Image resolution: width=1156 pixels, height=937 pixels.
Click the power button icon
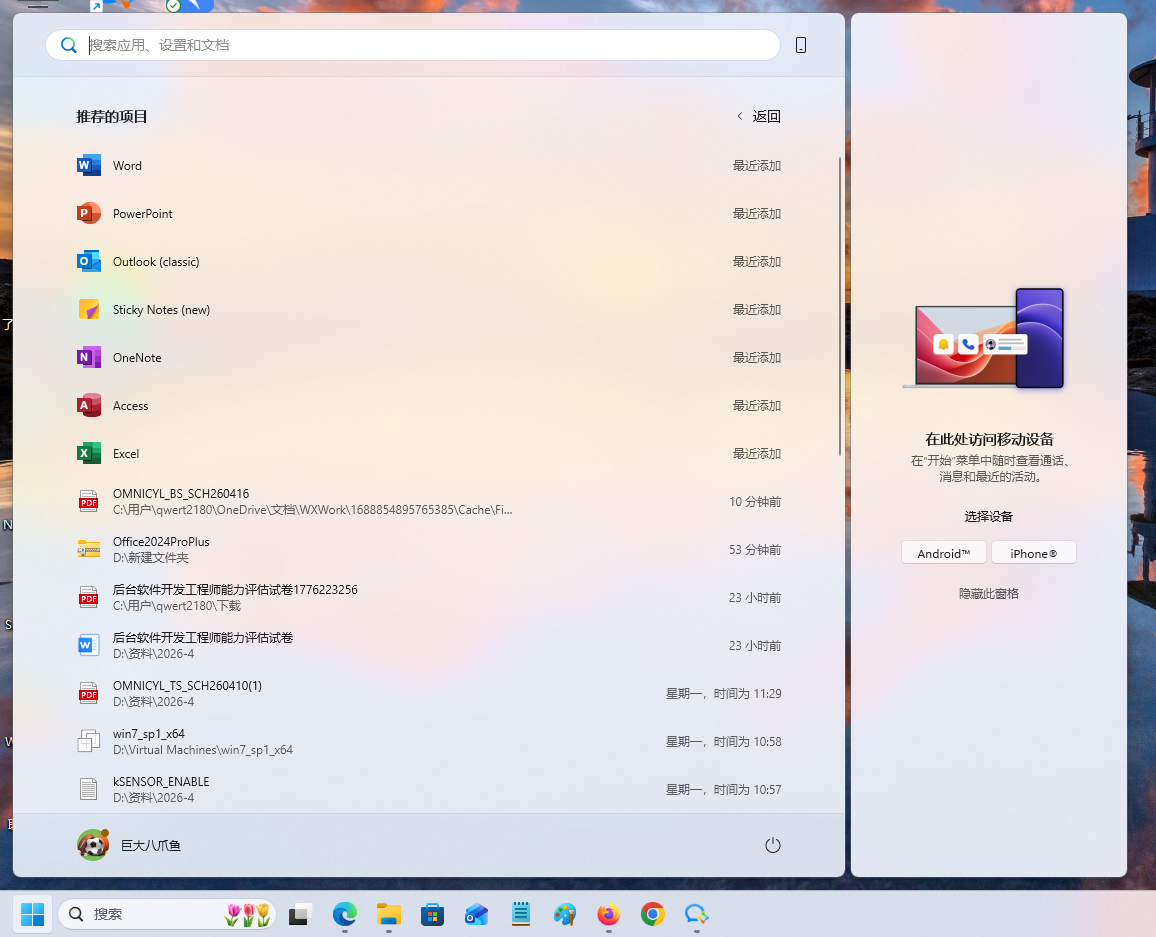(772, 845)
